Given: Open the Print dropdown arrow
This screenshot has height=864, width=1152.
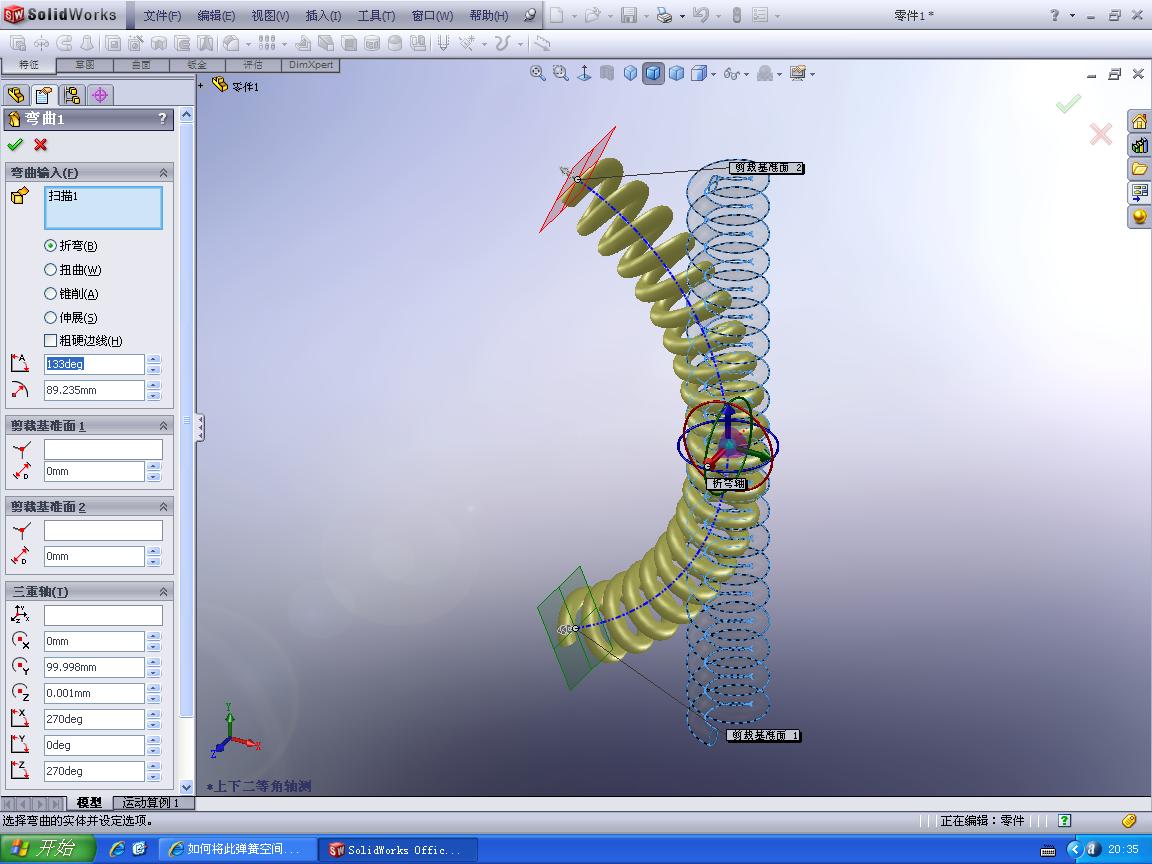Looking at the screenshot, I should tap(682, 15).
